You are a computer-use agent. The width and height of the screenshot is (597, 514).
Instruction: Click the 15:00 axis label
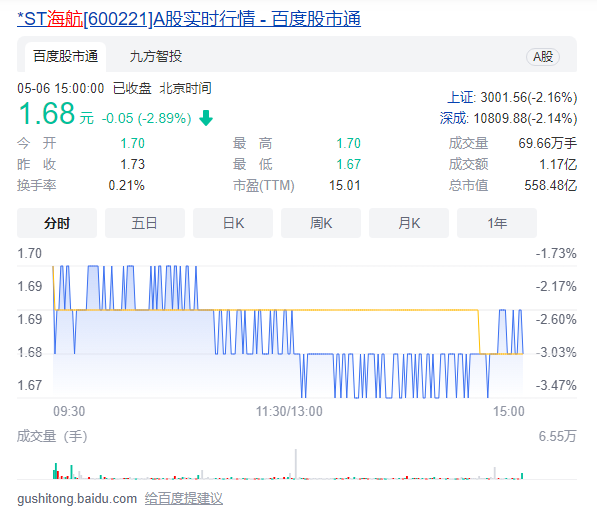coord(509,411)
